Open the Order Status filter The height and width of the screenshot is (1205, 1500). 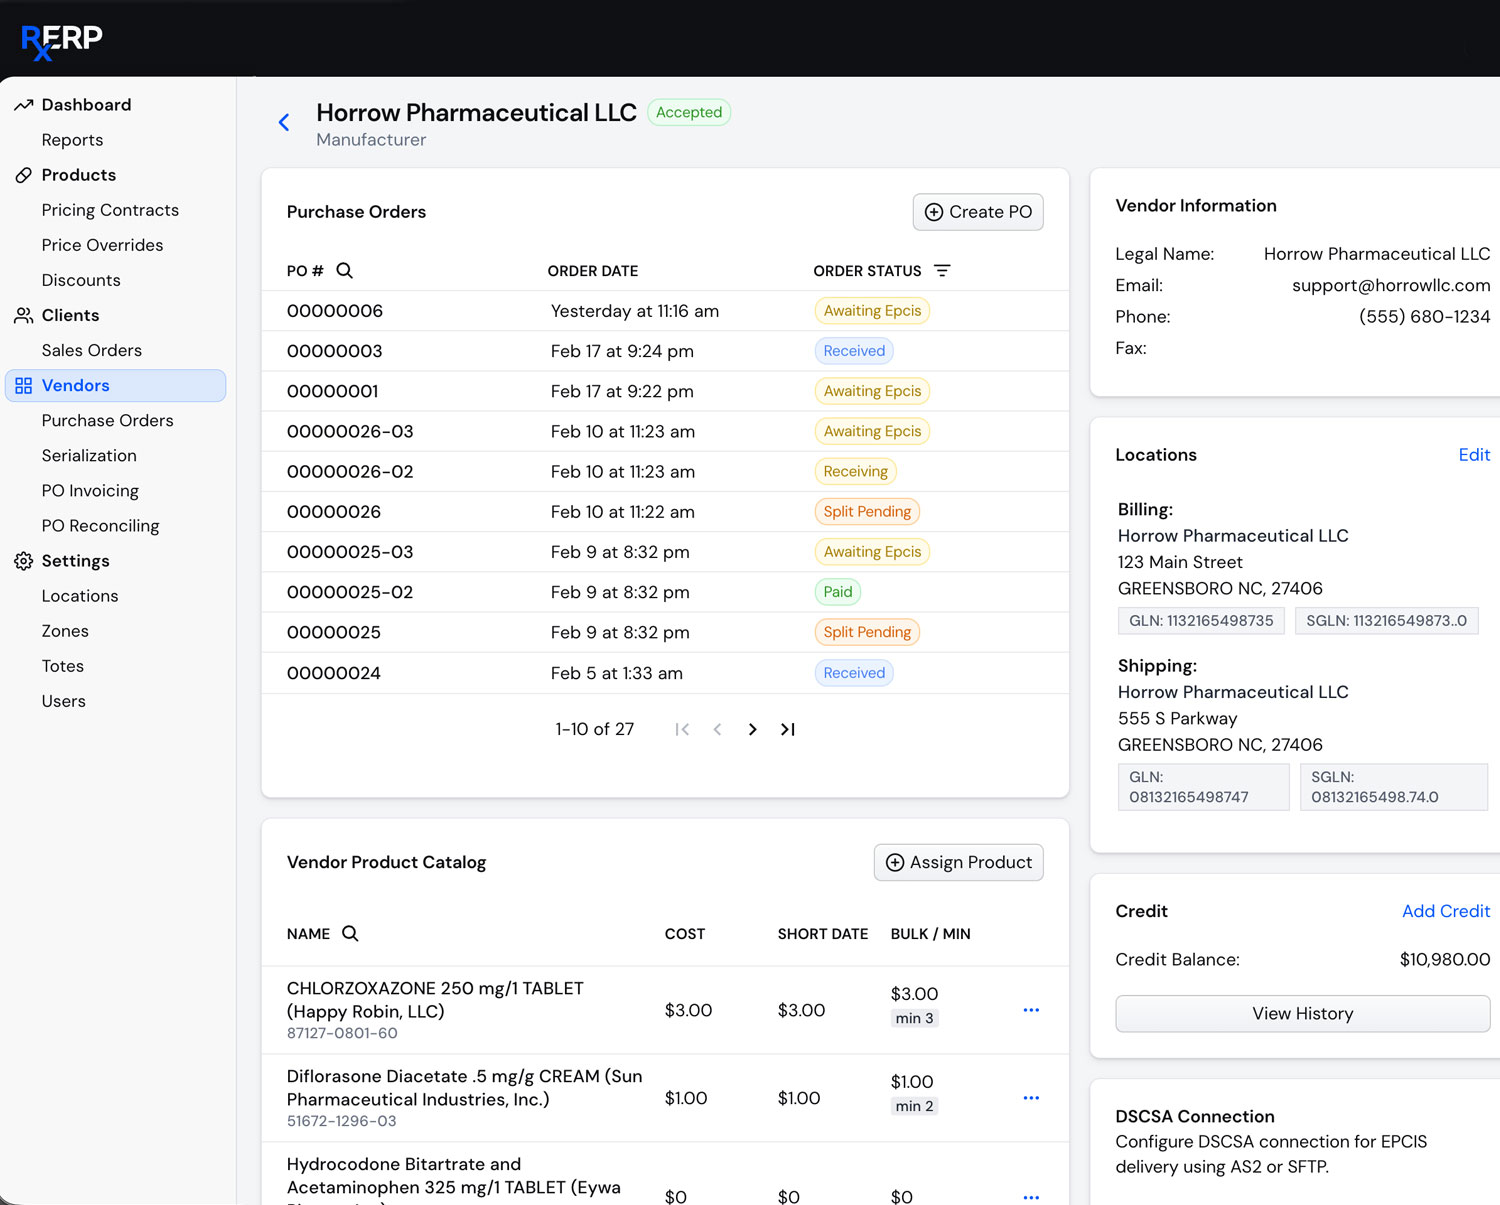942,271
